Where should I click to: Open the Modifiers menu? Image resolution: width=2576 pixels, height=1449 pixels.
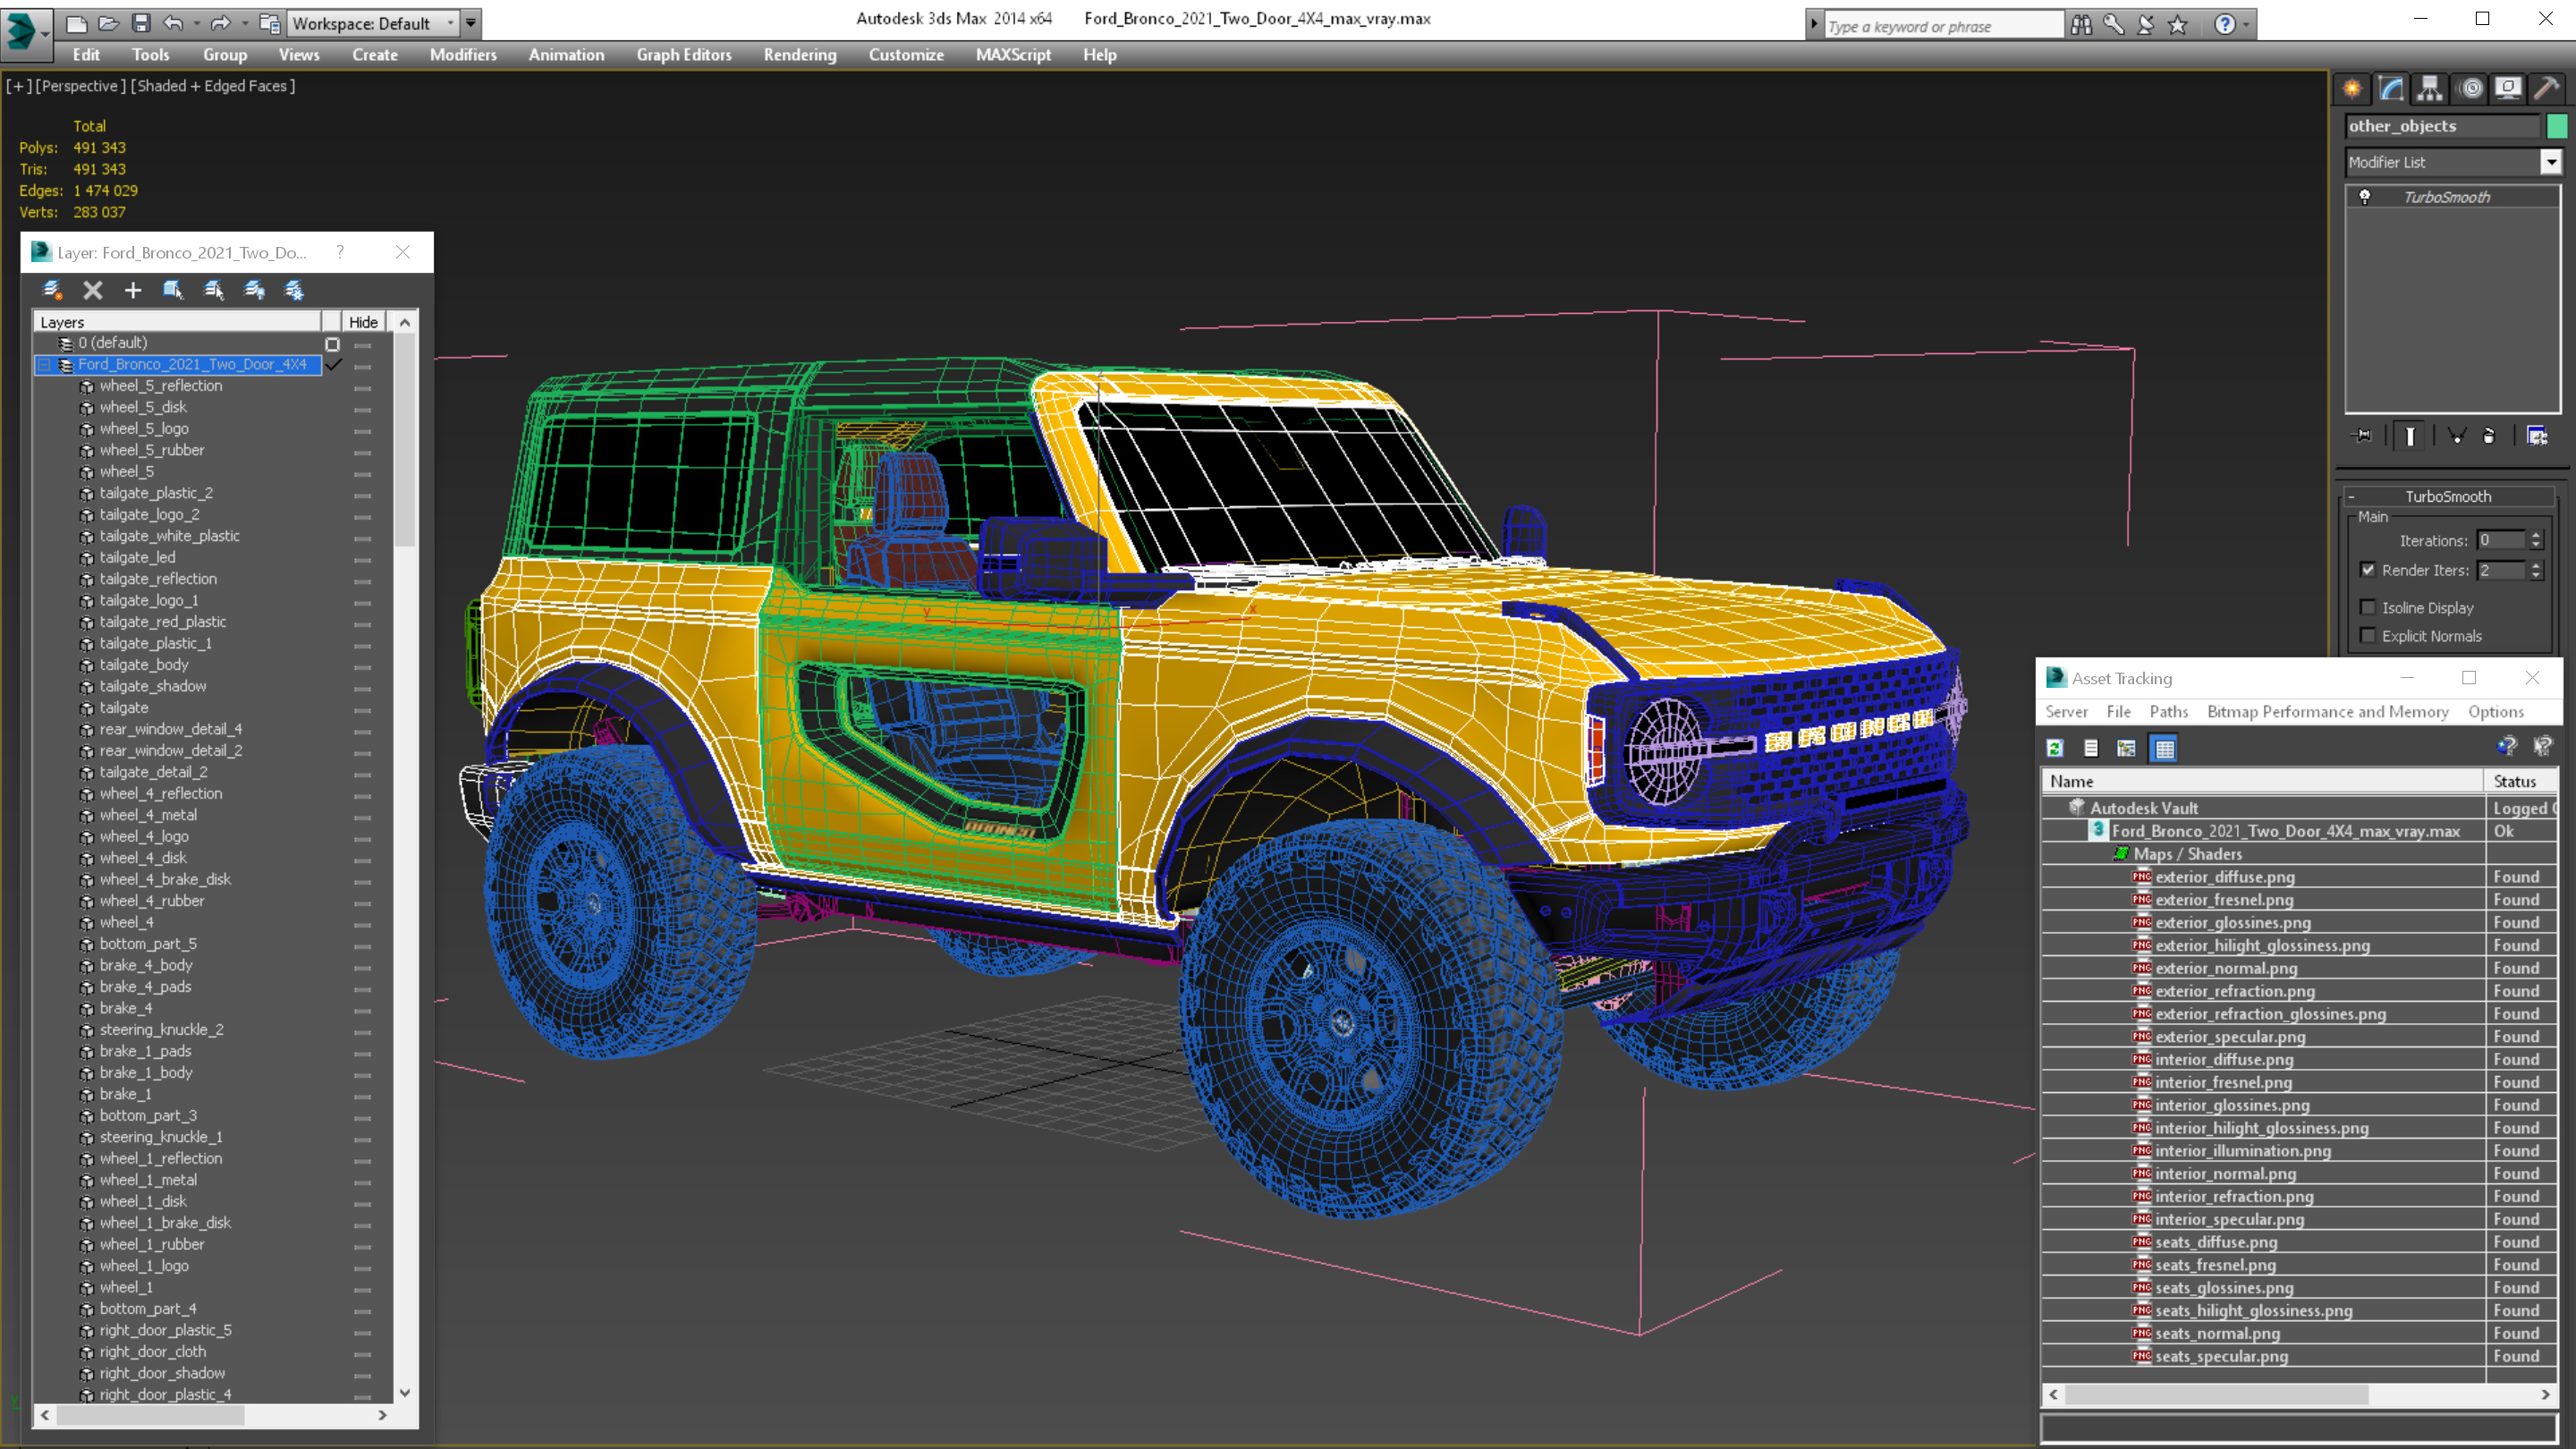coord(463,55)
